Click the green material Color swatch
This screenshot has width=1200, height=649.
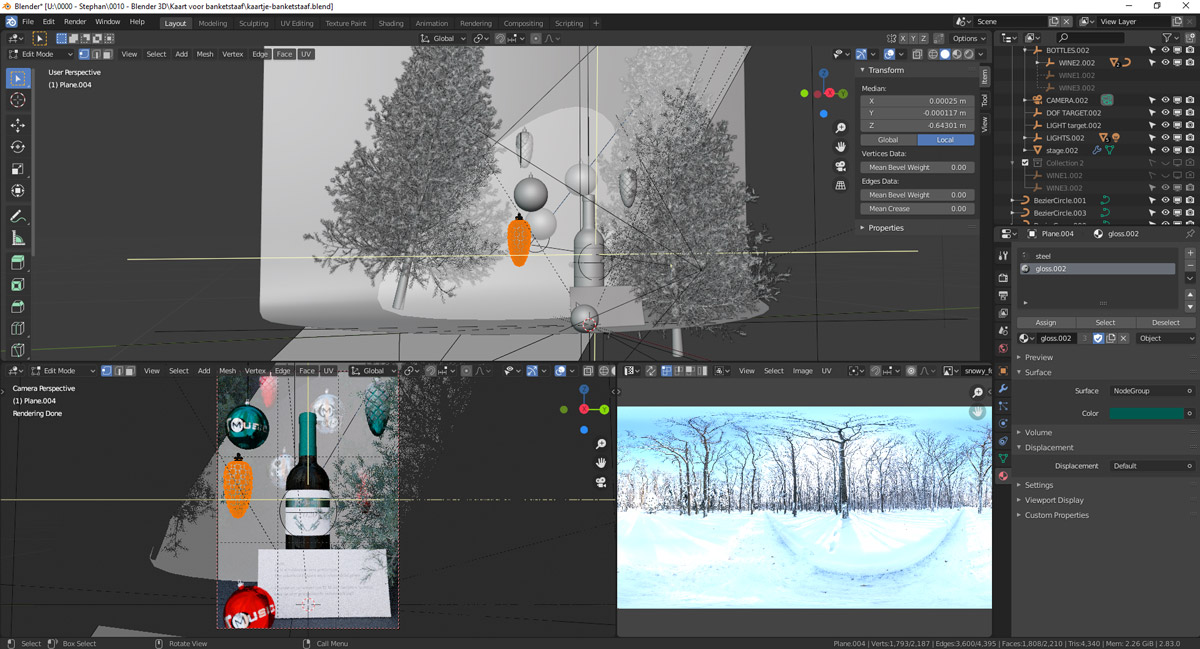[x=1146, y=413]
